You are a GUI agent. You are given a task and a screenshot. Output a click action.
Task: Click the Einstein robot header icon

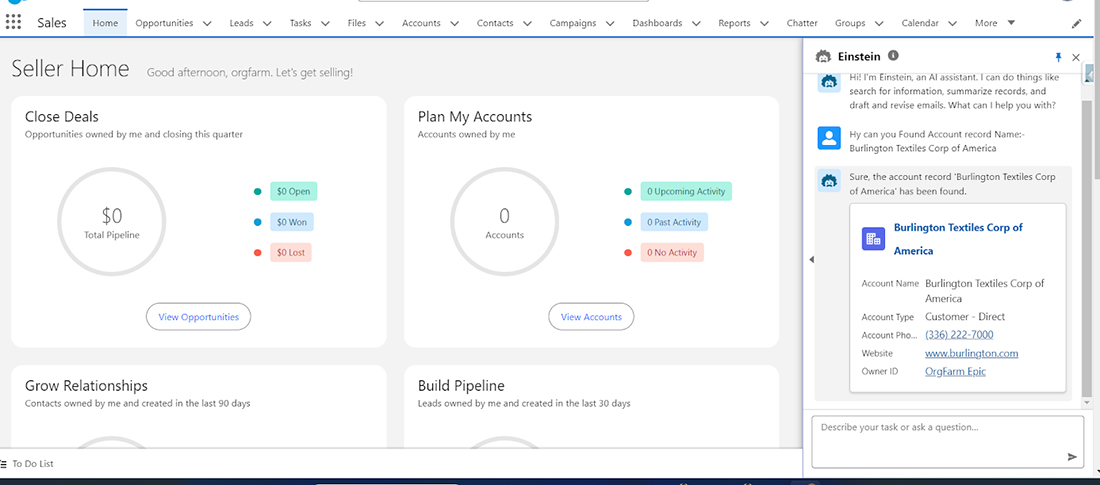pyautogui.click(x=822, y=56)
